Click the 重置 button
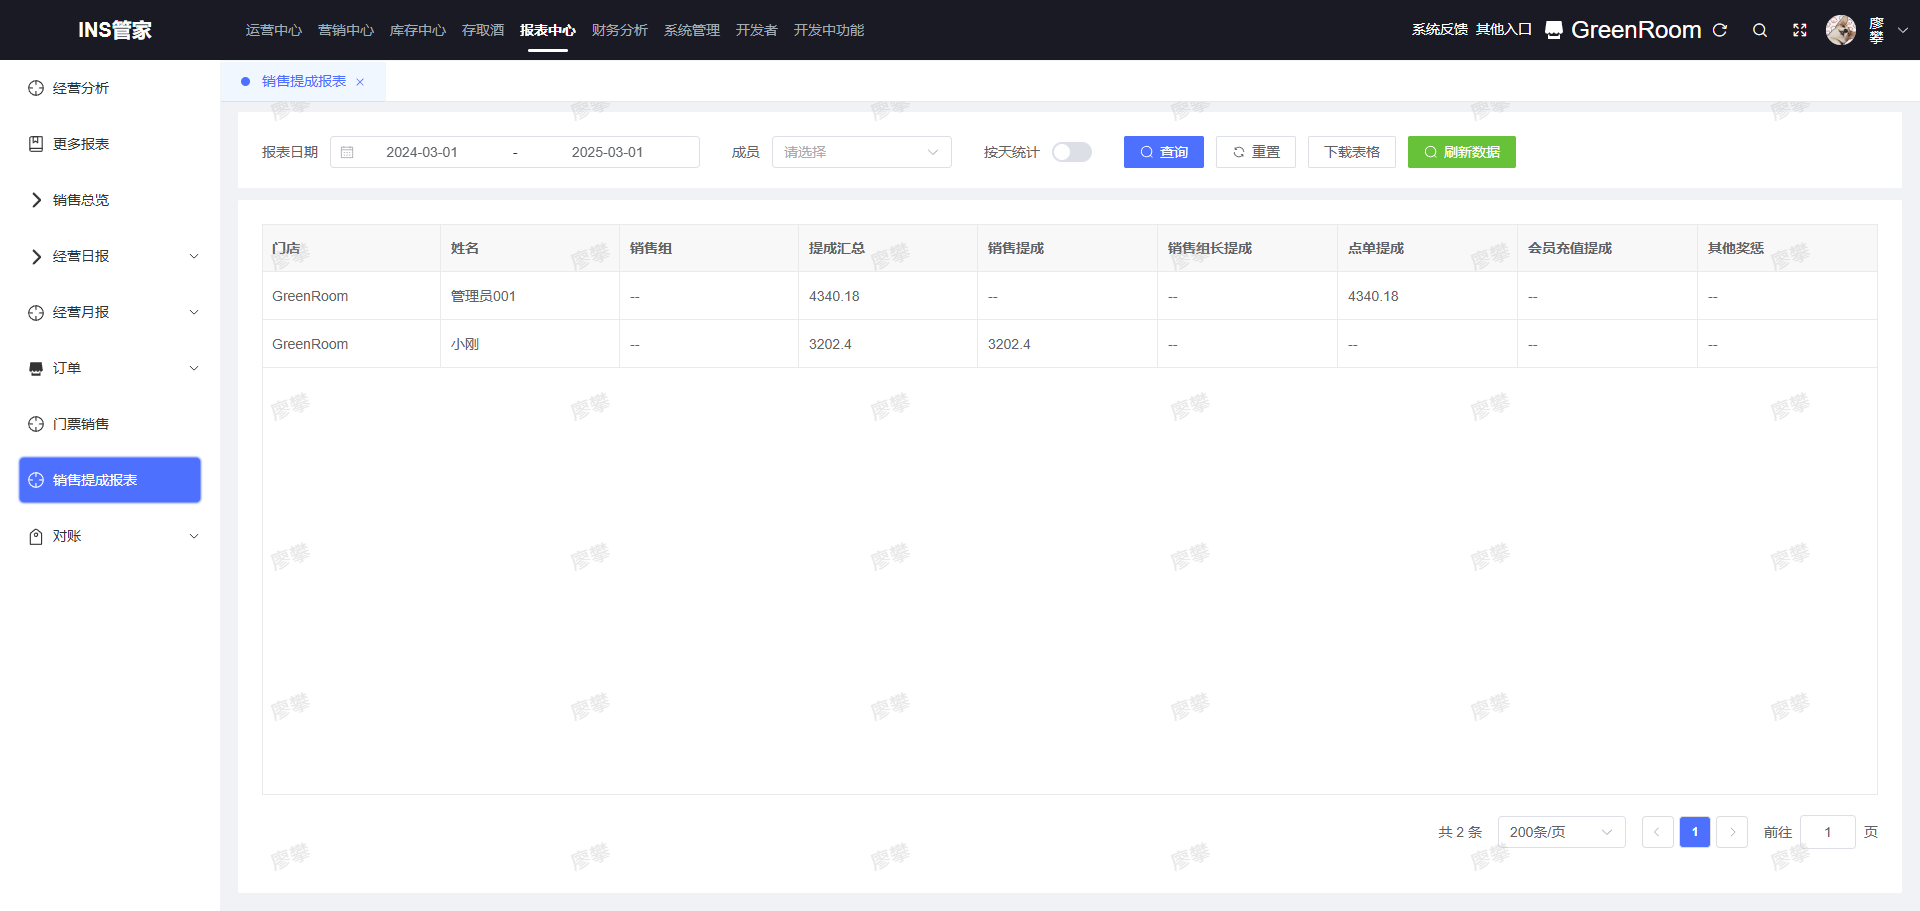 tap(1256, 152)
